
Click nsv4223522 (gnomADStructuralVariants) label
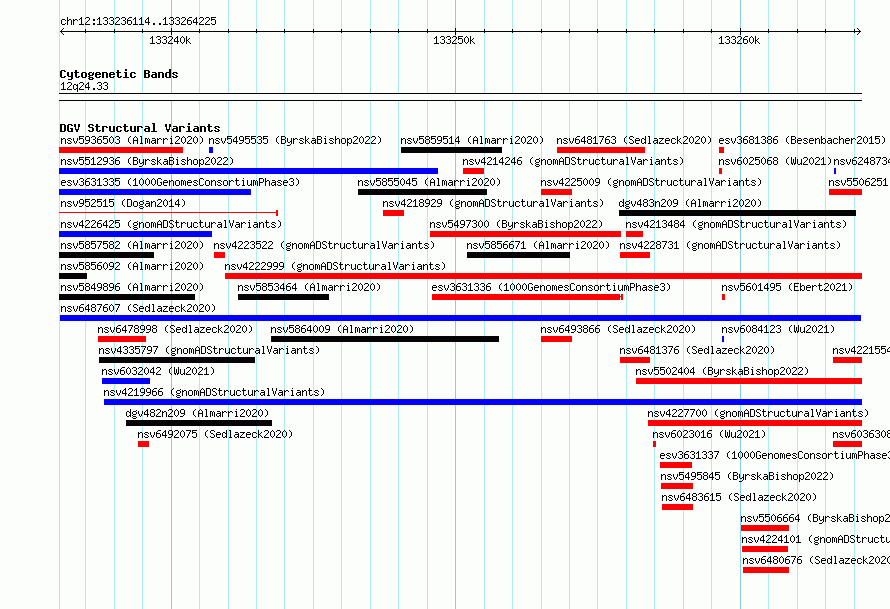(x=324, y=245)
